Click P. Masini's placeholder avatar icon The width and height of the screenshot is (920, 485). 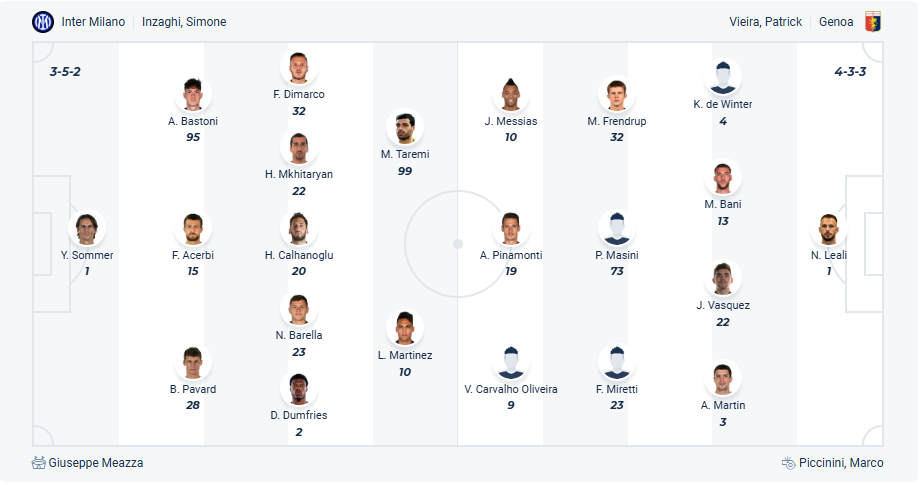[616, 229]
